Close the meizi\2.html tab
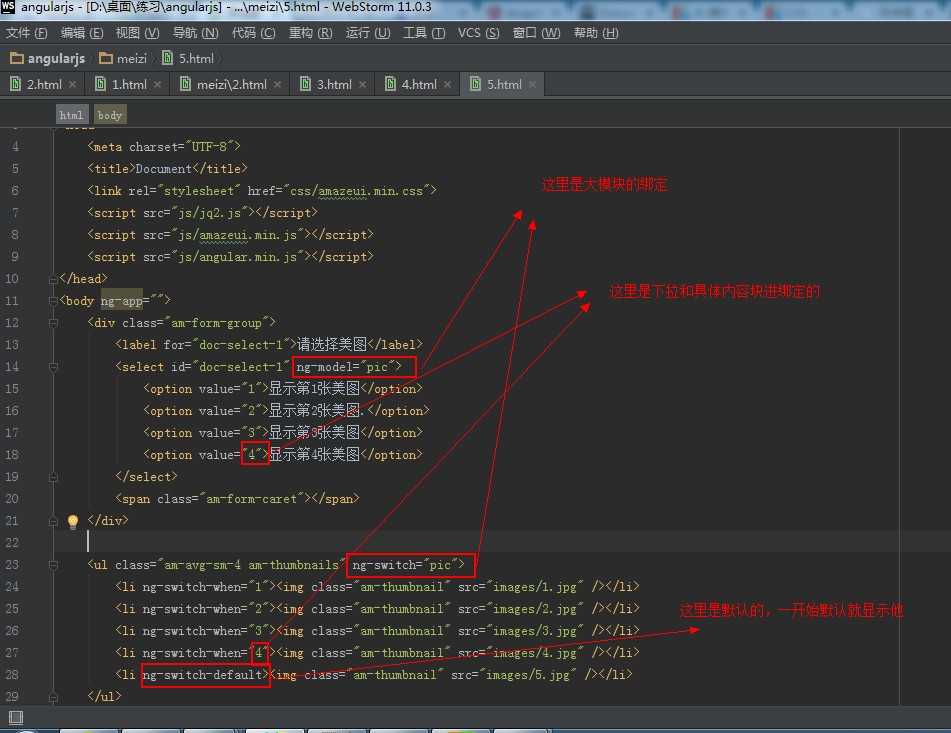This screenshot has width=951, height=733. pos(278,84)
